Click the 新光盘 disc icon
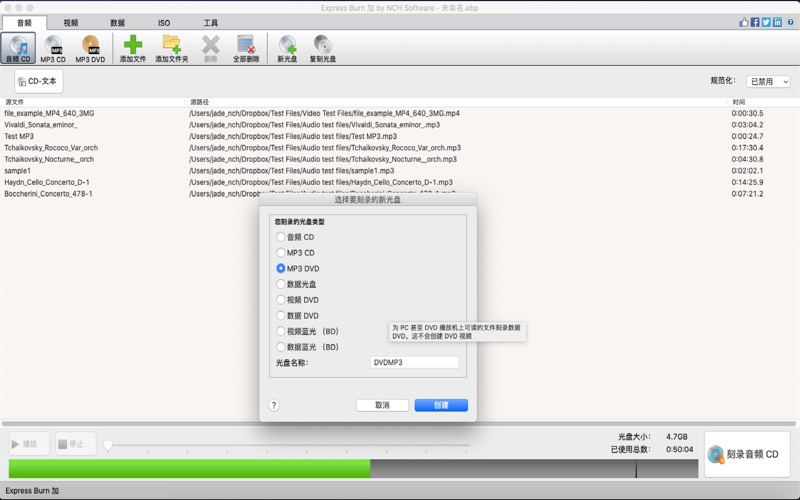This screenshot has width=800, height=500. coord(287,46)
